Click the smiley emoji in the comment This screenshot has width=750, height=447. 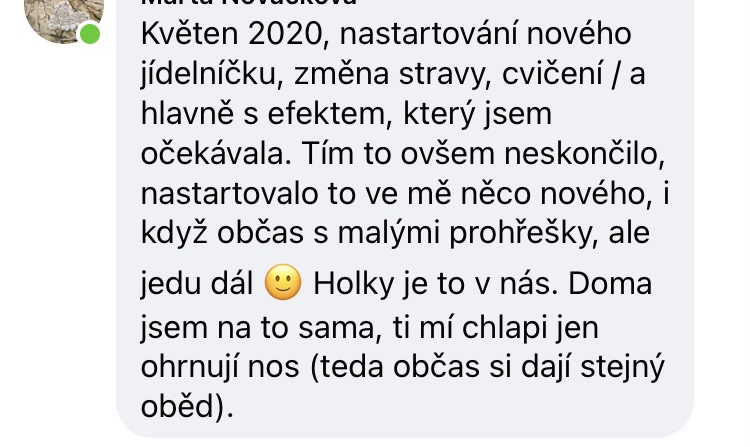click(283, 283)
